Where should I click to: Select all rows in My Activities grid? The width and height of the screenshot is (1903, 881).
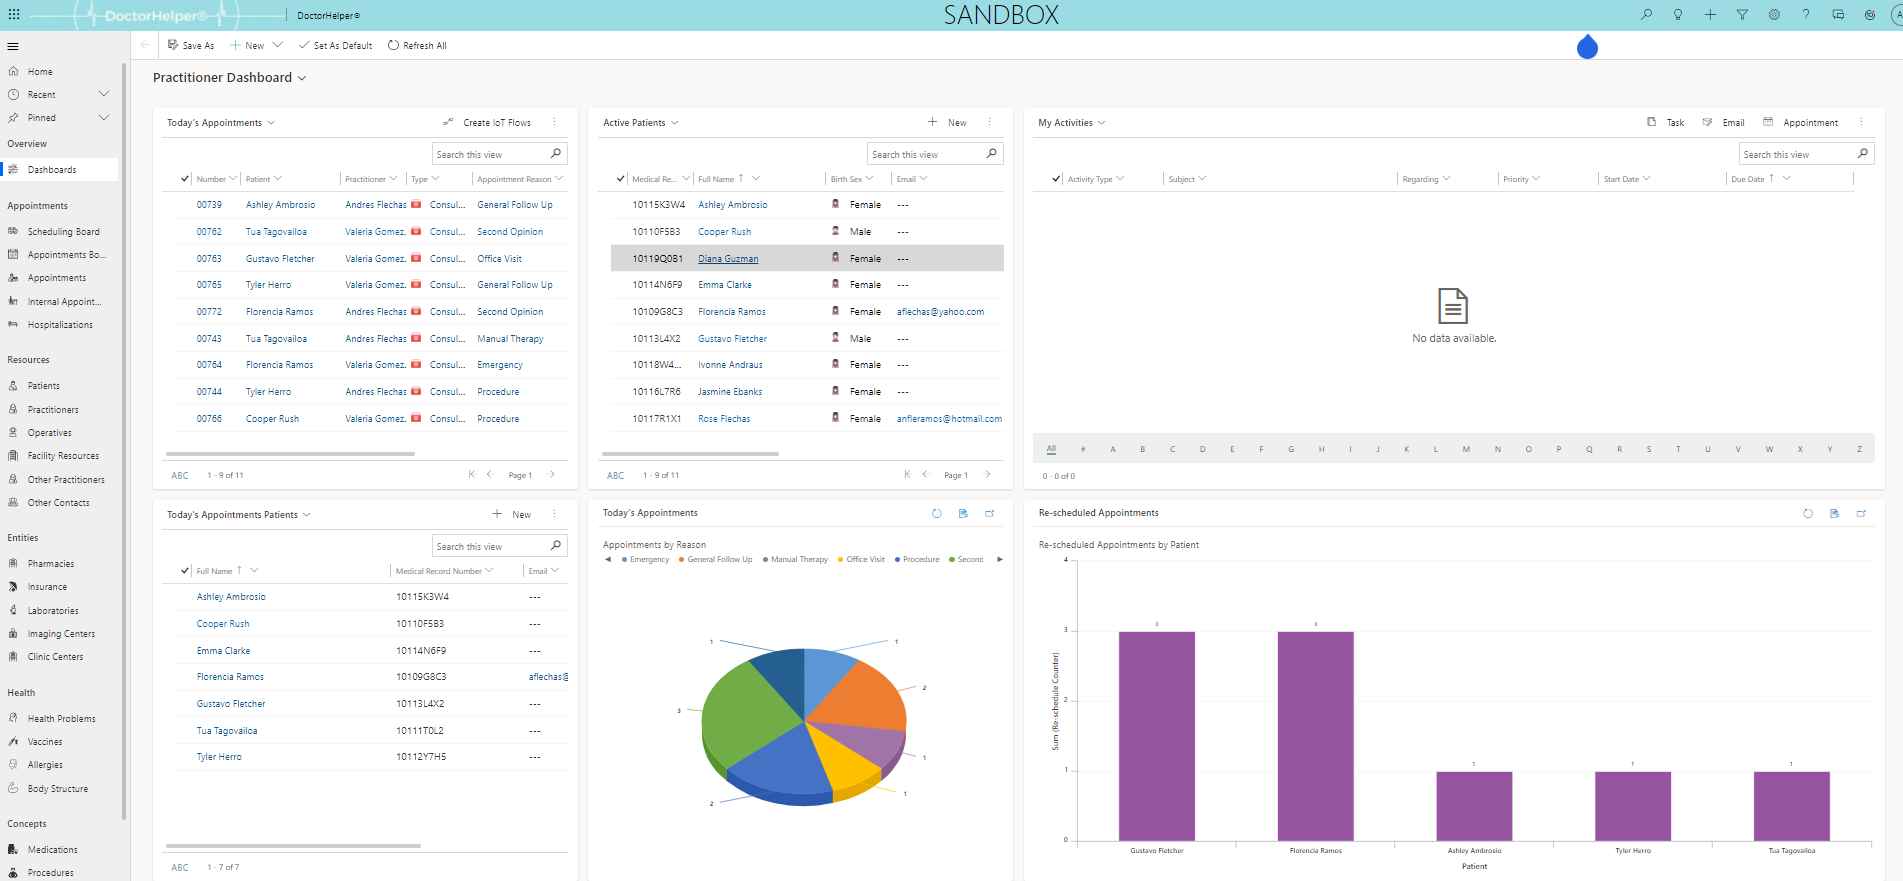tap(1056, 179)
